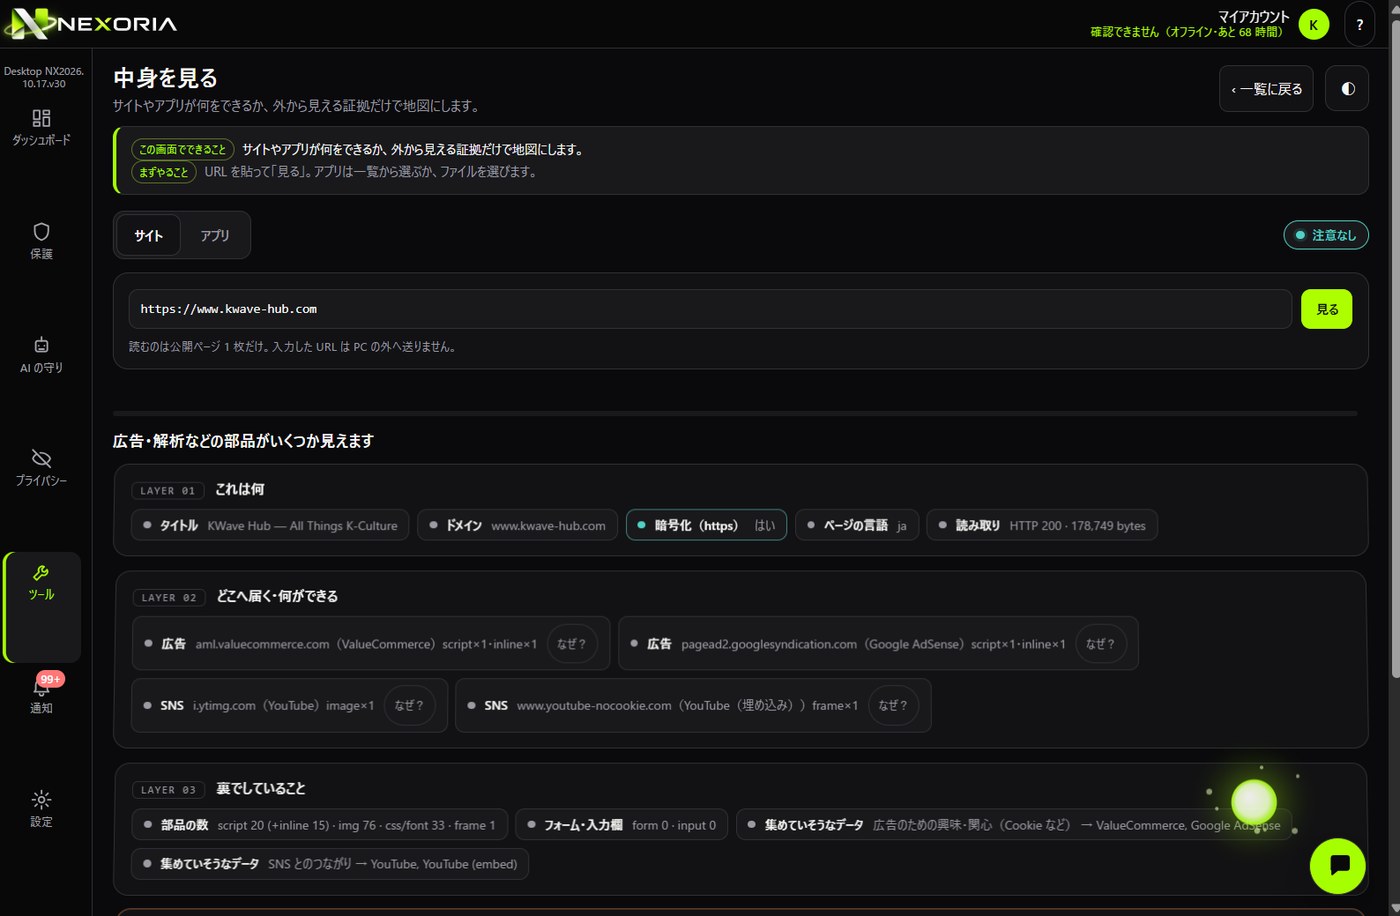Image resolution: width=1400 pixels, height=916 pixels.
Task: Click the Desktop NX2026 version label
Action: coord(44,77)
